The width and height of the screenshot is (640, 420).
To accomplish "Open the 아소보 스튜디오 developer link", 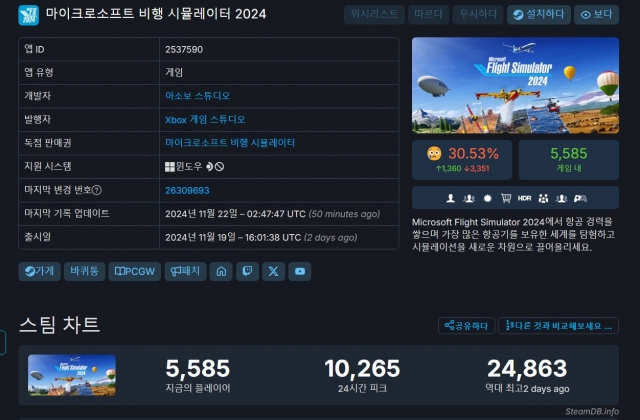I will (198, 96).
